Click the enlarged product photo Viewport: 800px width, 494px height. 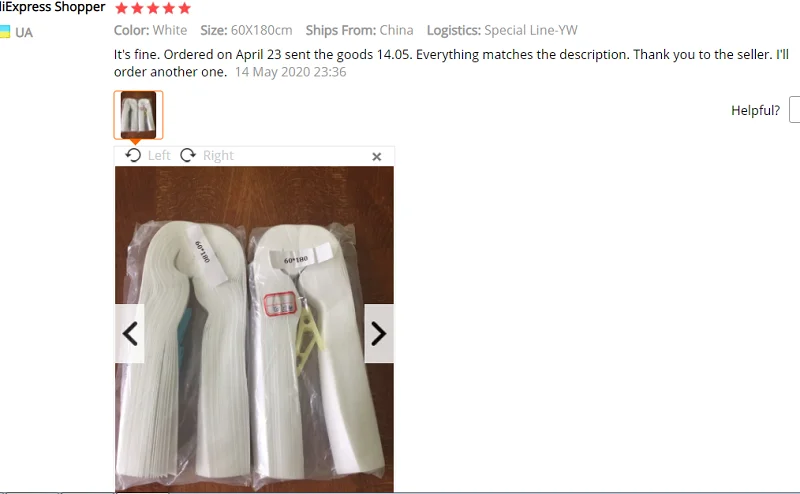pos(254,329)
